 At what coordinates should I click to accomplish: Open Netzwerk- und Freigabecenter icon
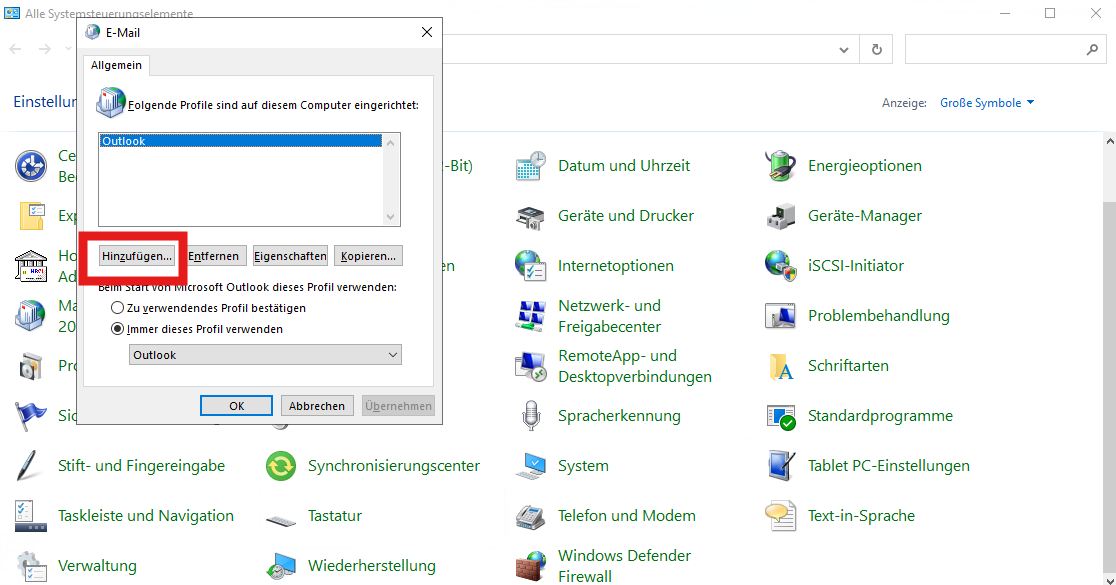pyautogui.click(x=530, y=316)
